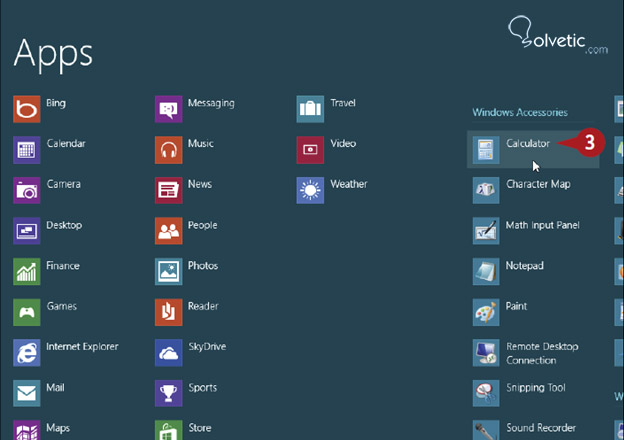Viewport: 624px width, 440px height.
Task: Select the Finance label
Action: point(63,266)
